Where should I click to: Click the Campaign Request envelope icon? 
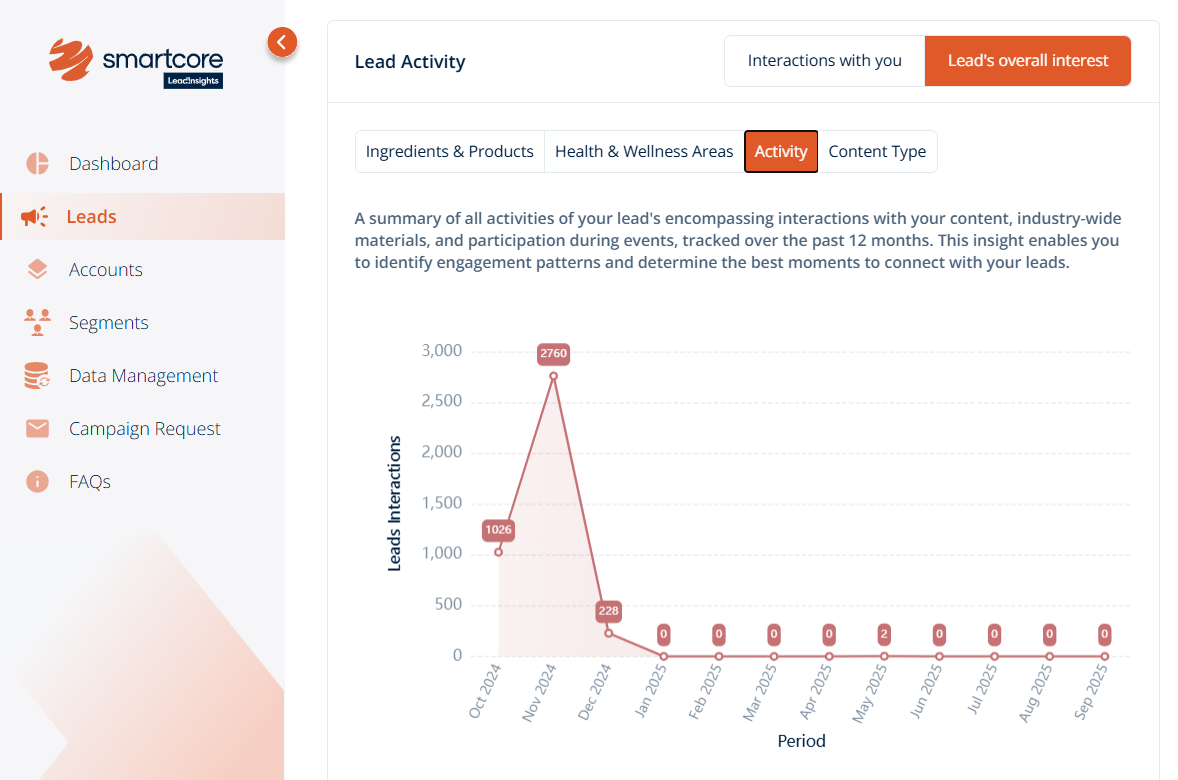coord(37,429)
